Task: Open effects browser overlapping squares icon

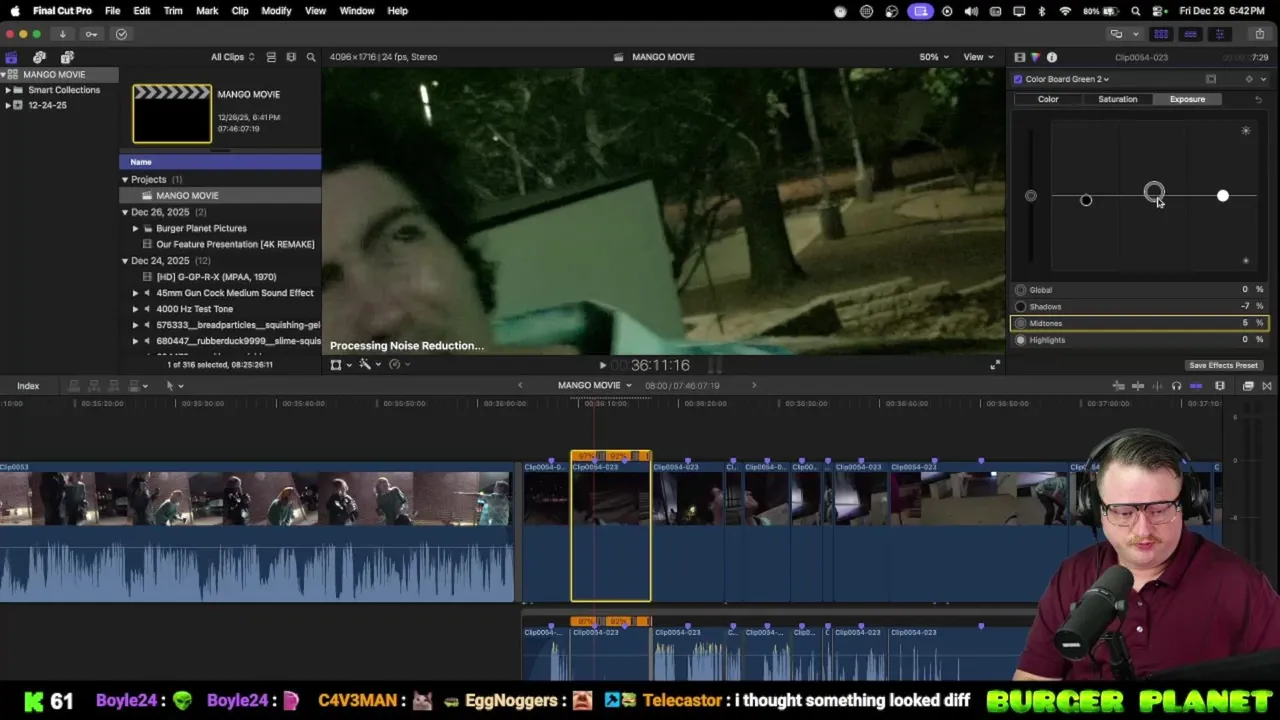Action: (1248, 386)
